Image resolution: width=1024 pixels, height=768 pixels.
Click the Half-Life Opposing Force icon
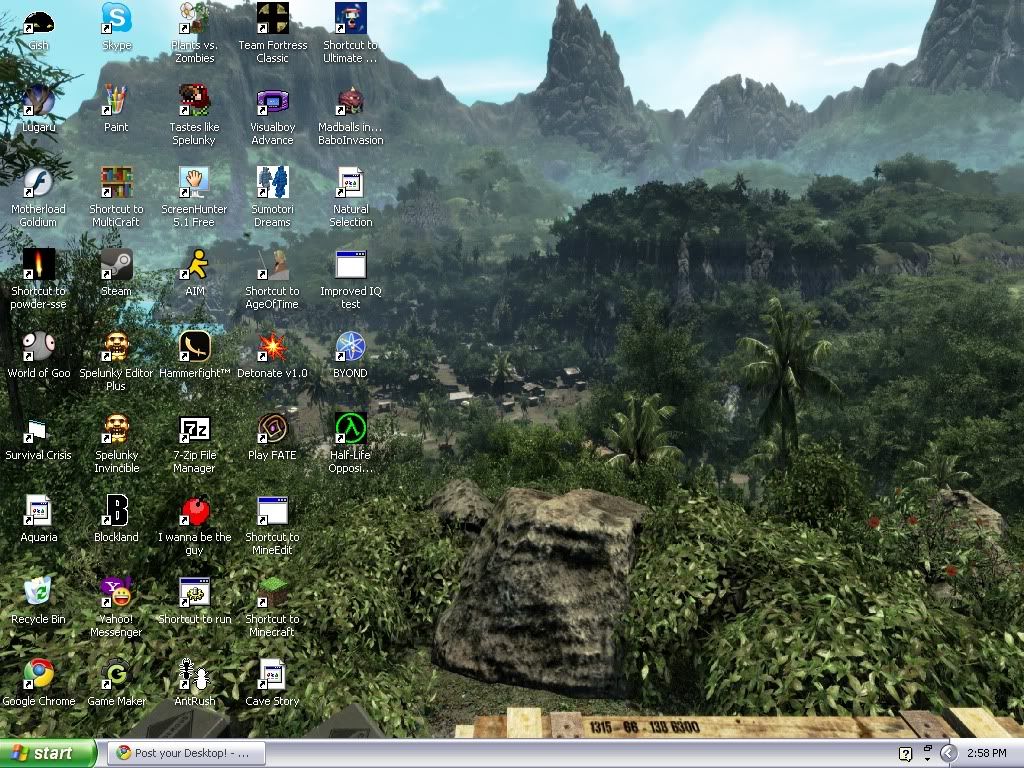(351, 429)
